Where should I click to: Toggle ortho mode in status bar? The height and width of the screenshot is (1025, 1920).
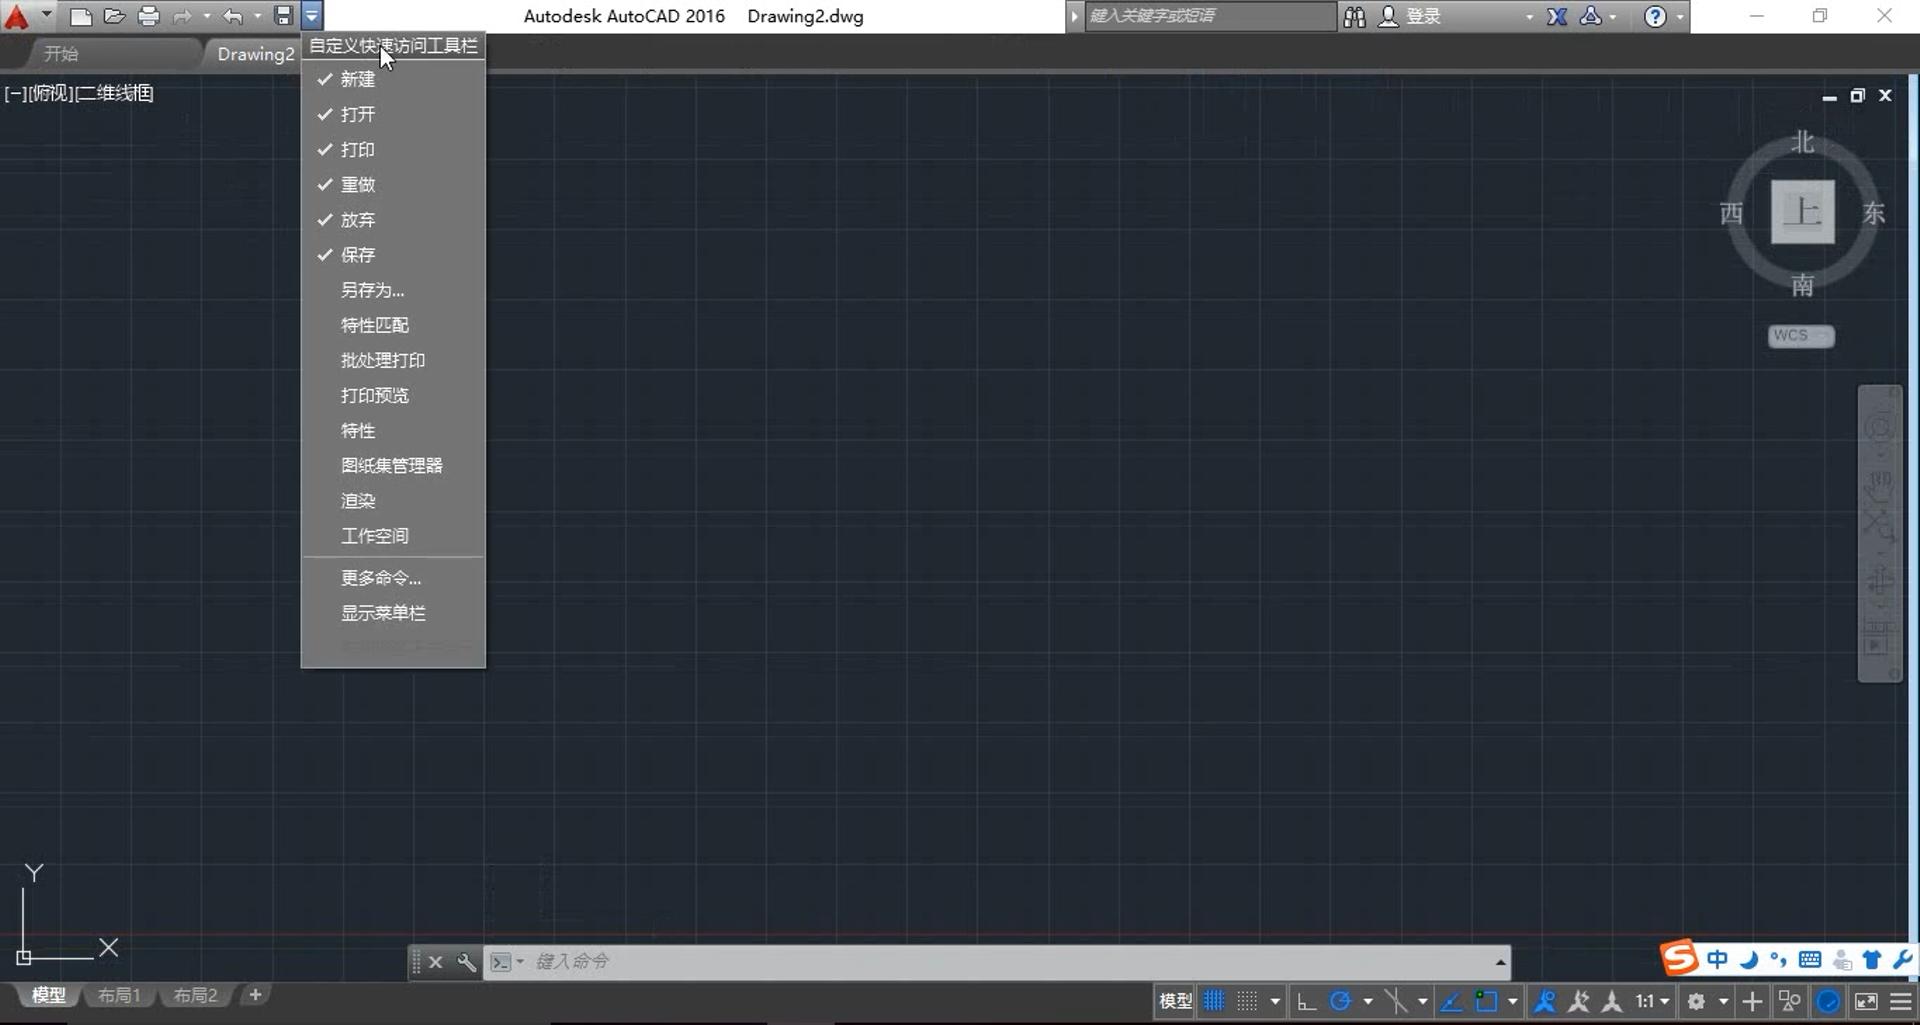(x=1306, y=1001)
